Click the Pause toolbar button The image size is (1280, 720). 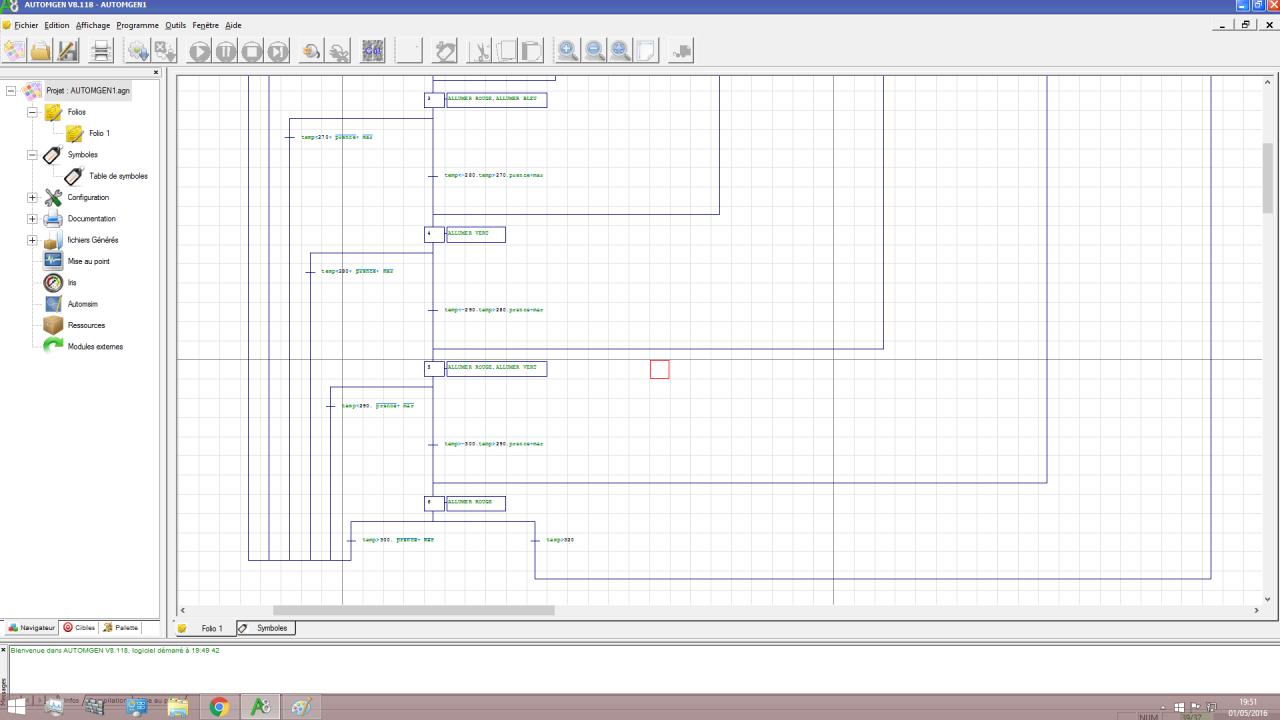pos(226,51)
